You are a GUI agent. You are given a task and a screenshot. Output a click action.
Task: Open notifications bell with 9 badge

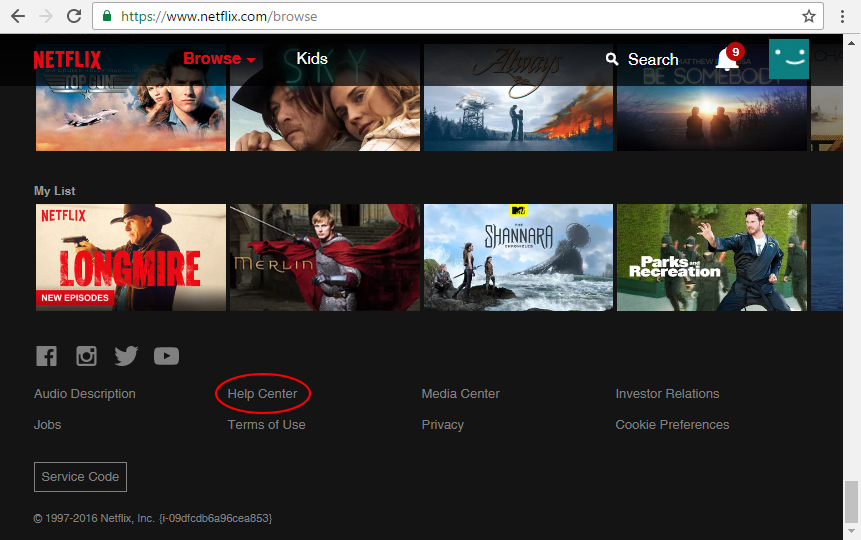pos(728,58)
